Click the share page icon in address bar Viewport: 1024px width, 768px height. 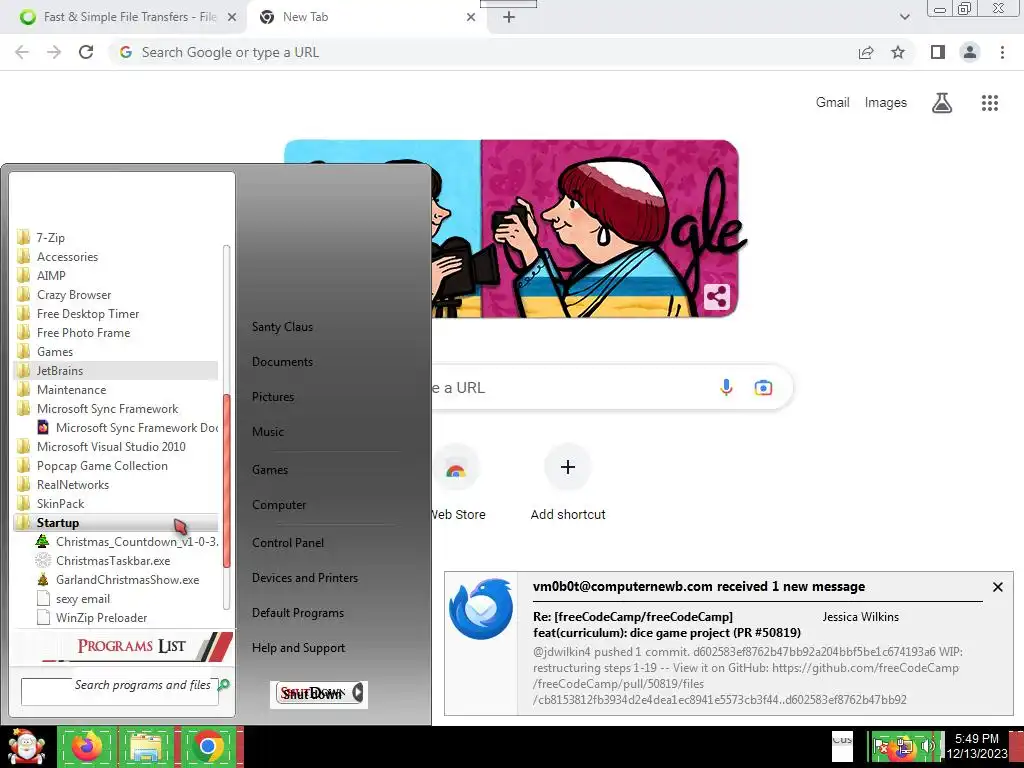pos(866,52)
